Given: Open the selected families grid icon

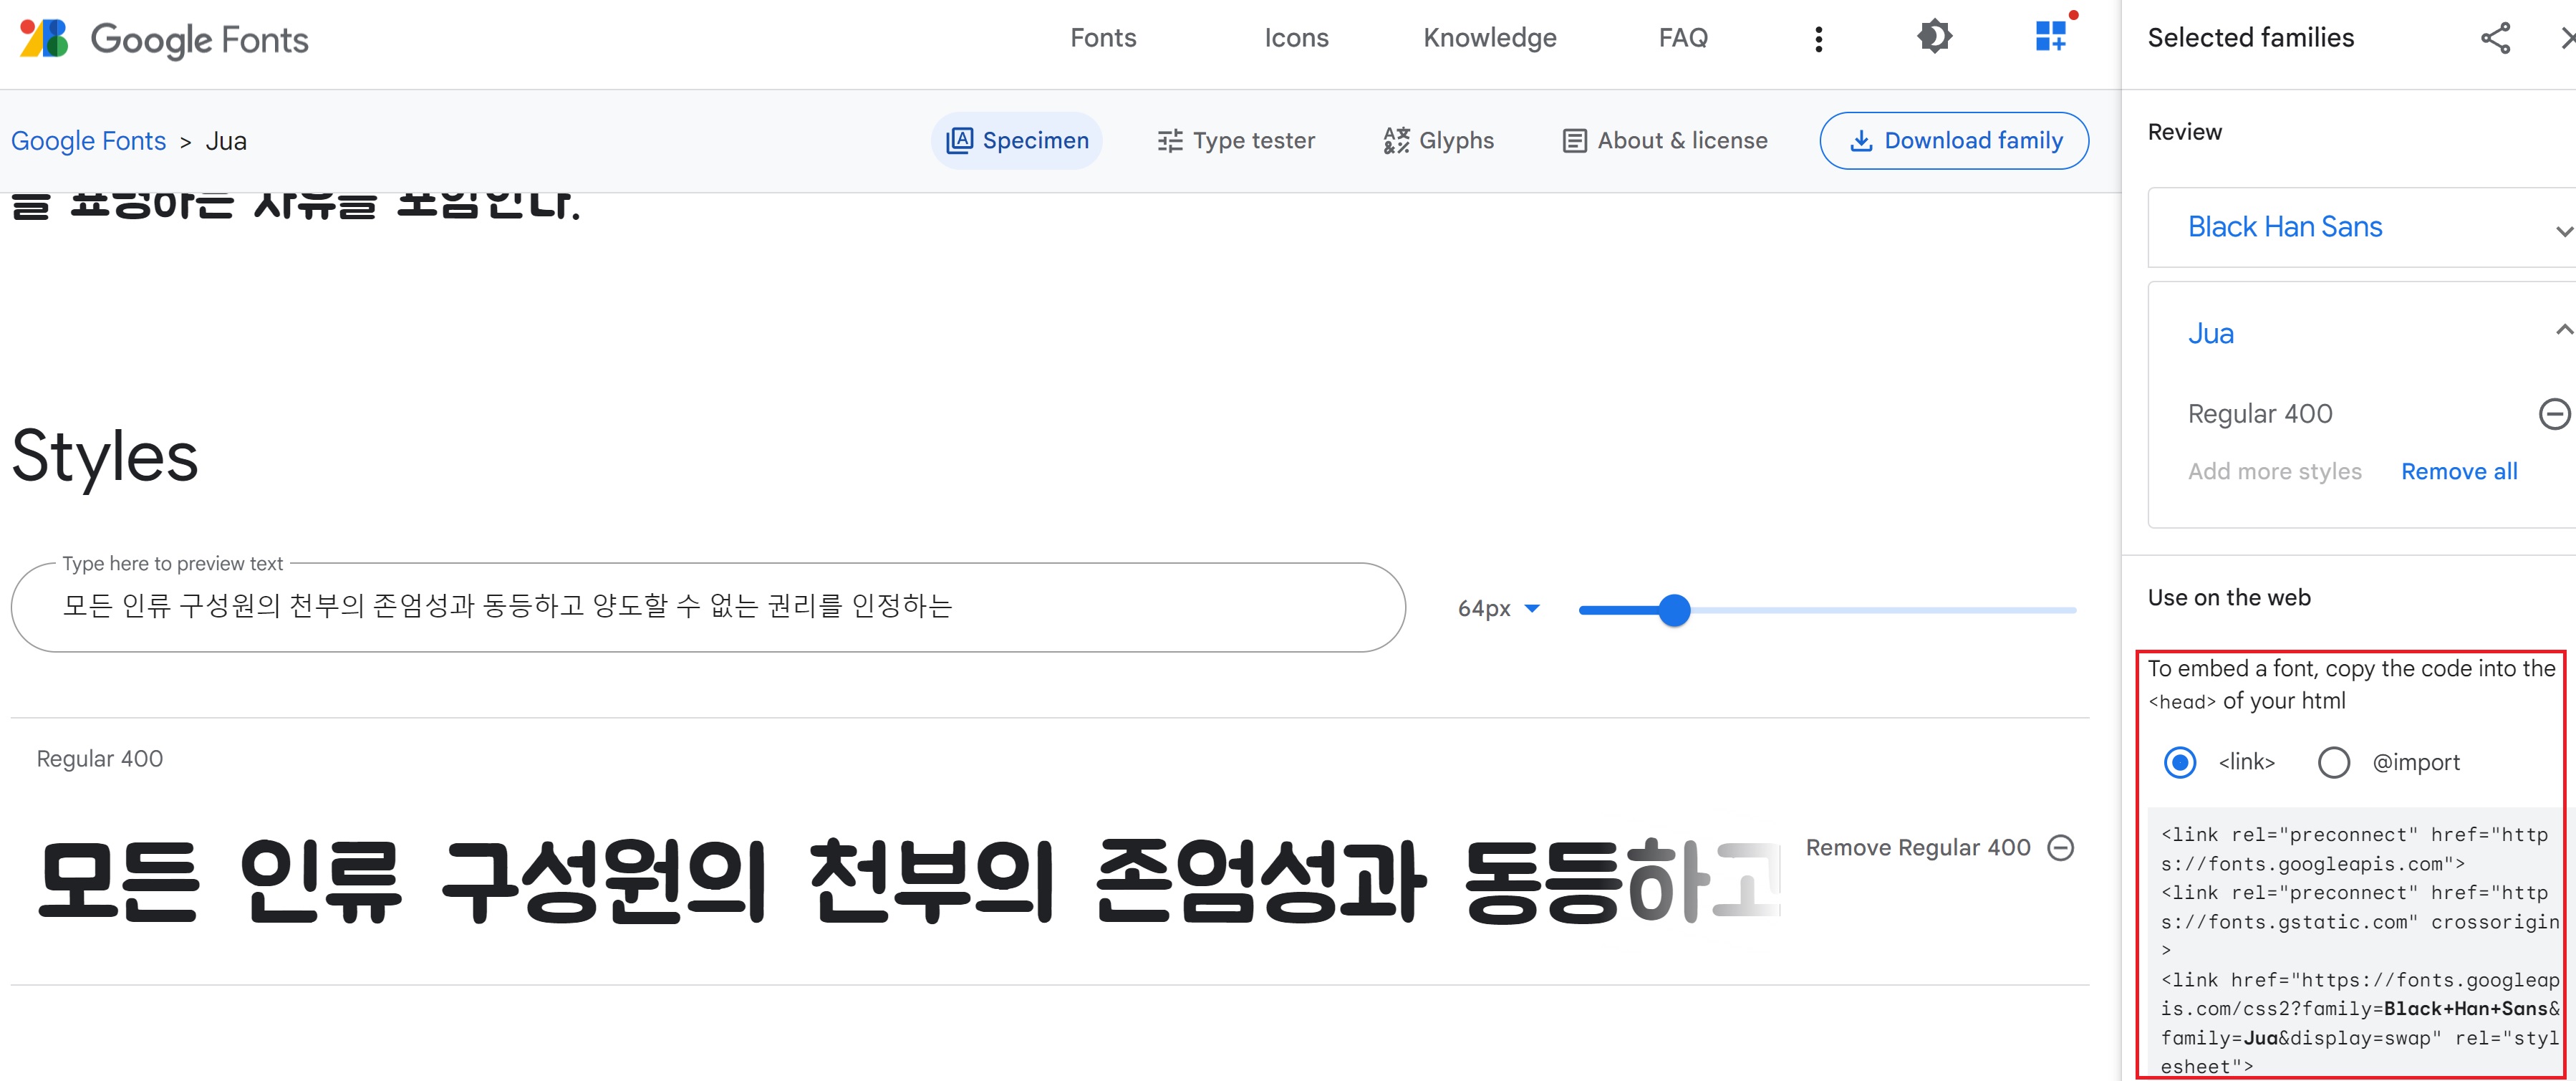Looking at the screenshot, I should tap(2051, 36).
